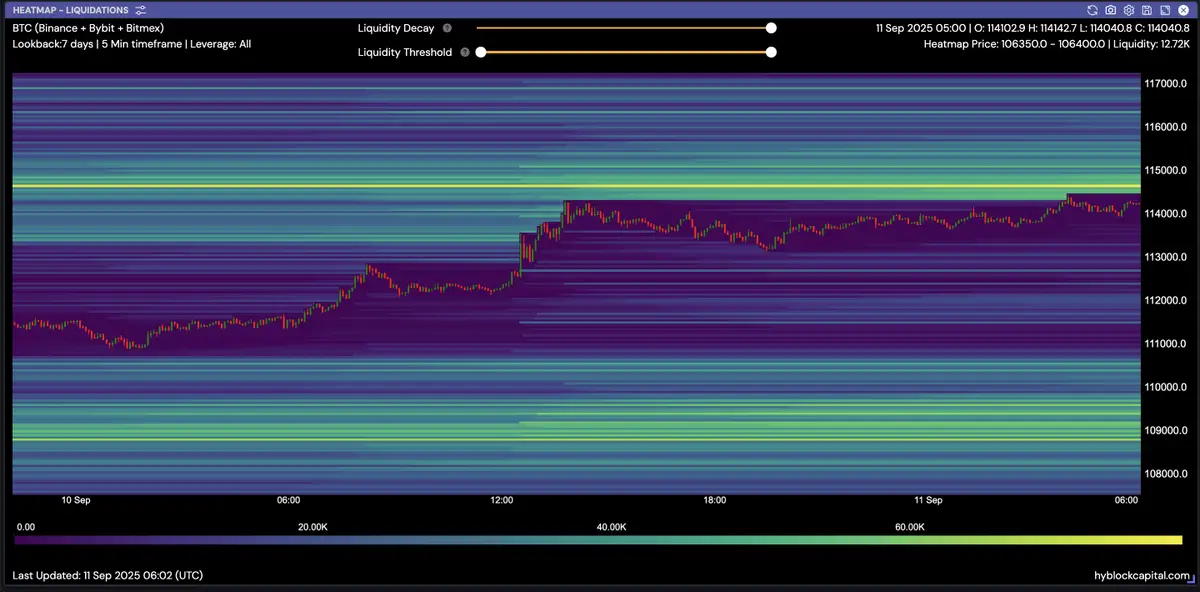Viewport: 1200px width, 592px height.
Task: Click the Liquidity Decay slider handle
Action: coord(771,29)
